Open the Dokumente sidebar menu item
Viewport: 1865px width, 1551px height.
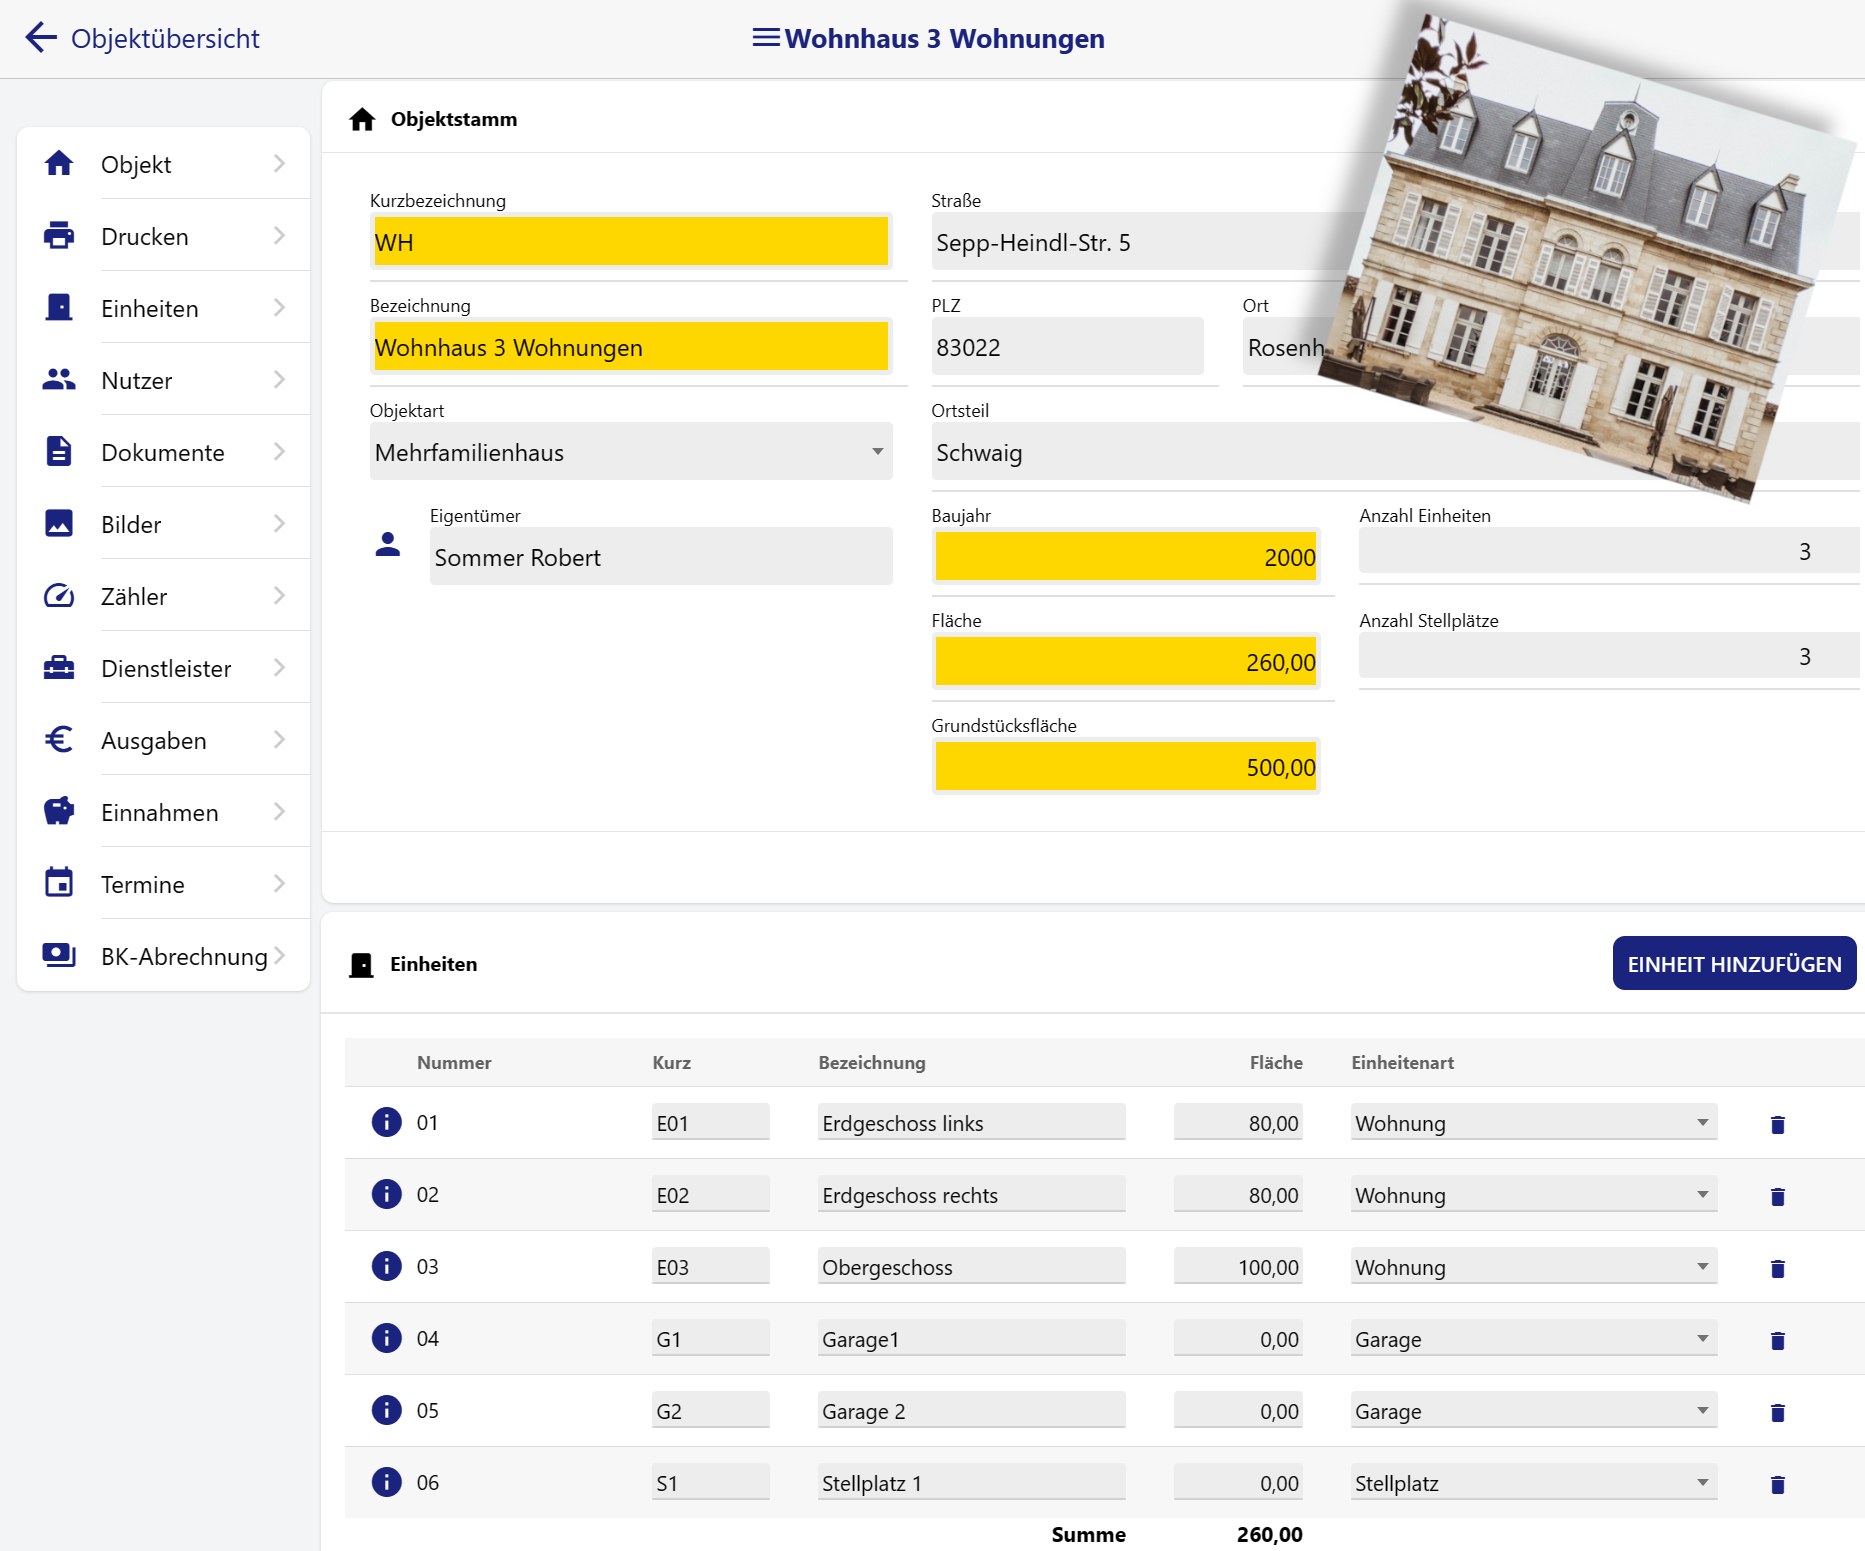(x=164, y=451)
